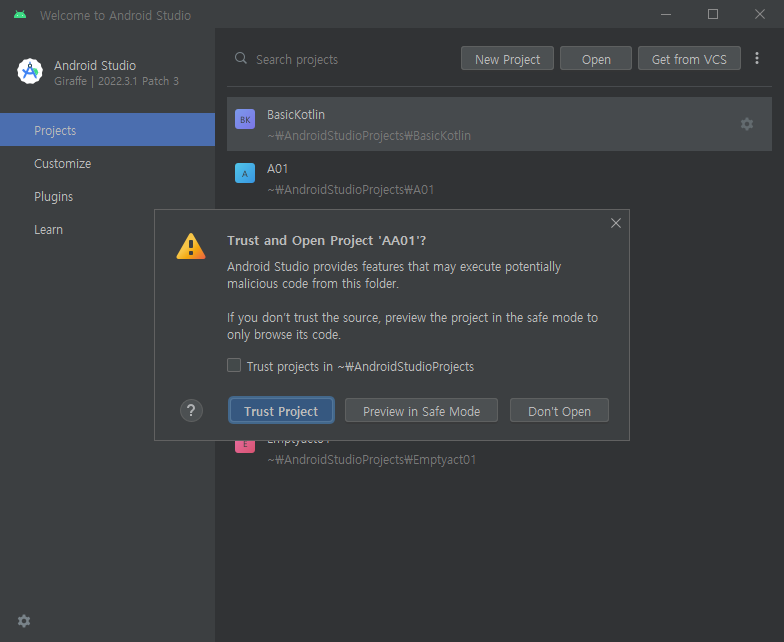Click the BasicKotlin project gear icon
The image size is (784, 642).
(747, 124)
